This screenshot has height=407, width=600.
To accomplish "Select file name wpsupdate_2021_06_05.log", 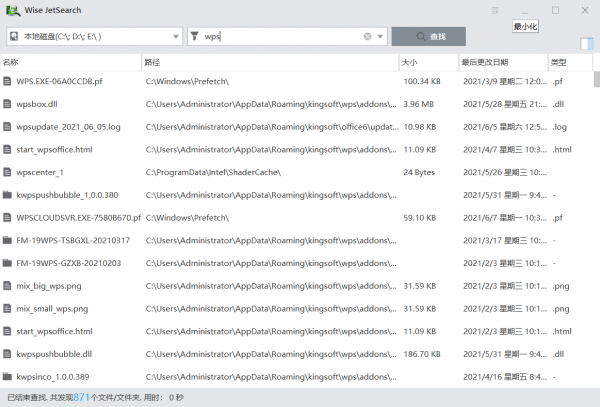I will coord(68,127).
